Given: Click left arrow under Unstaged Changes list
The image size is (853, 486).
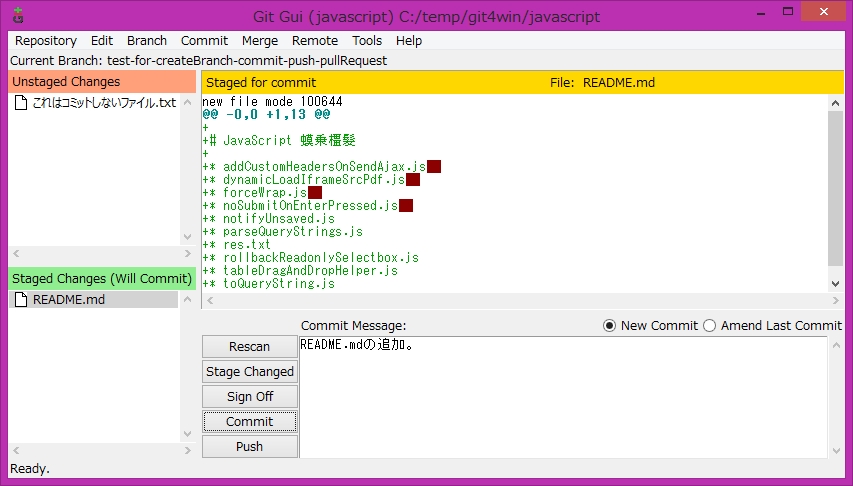Looking at the screenshot, I should (x=16, y=253).
